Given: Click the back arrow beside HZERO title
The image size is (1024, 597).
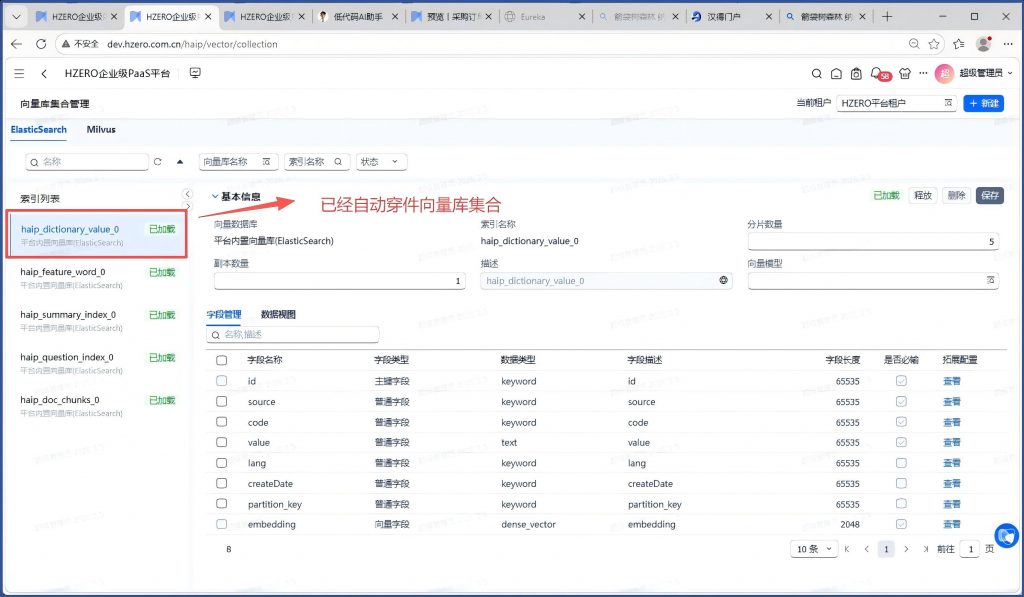Looking at the screenshot, I should pos(44,74).
